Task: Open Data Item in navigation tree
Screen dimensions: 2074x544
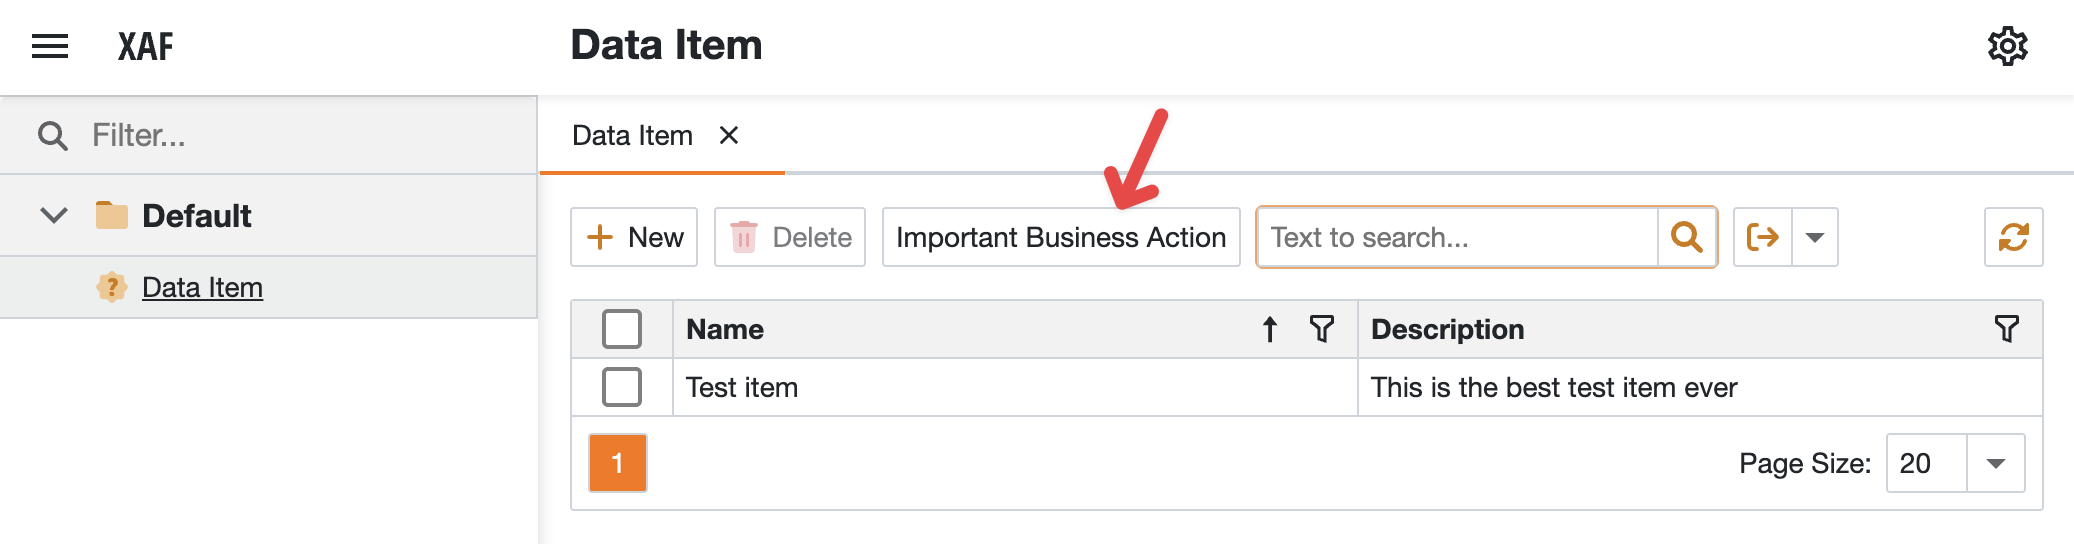Action: [202, 287]
